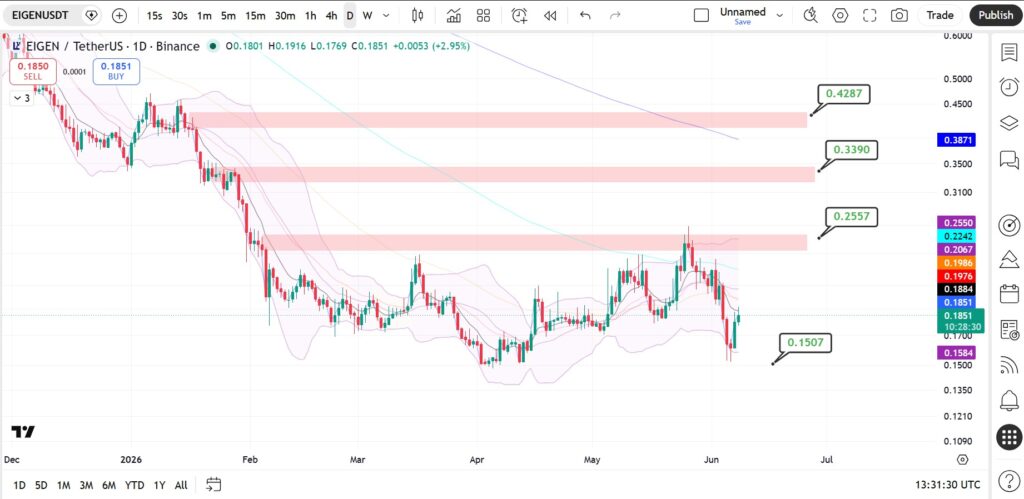This screenshot has height=499, width=1024.
Task: Select the 4h timeframe
Action: 331,15
